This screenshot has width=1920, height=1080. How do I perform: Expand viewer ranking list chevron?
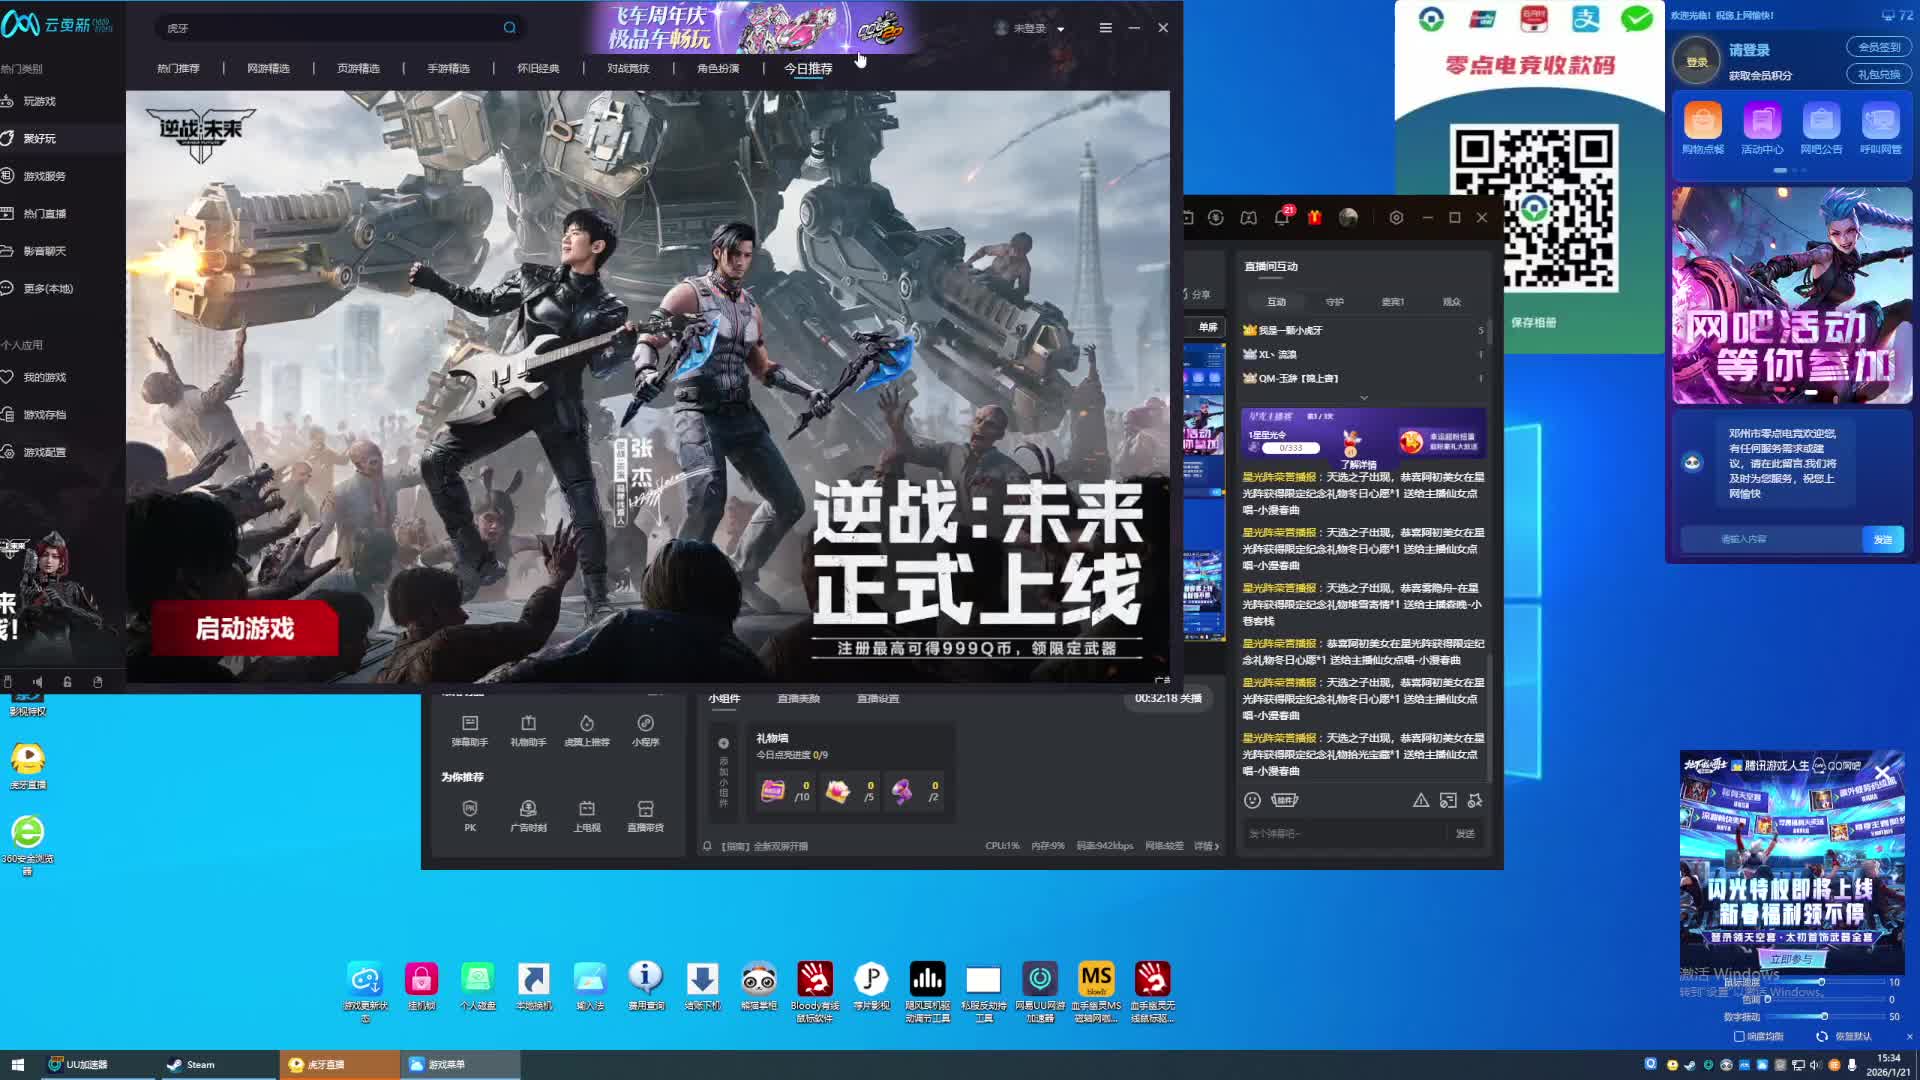(x=1363, y=398)
